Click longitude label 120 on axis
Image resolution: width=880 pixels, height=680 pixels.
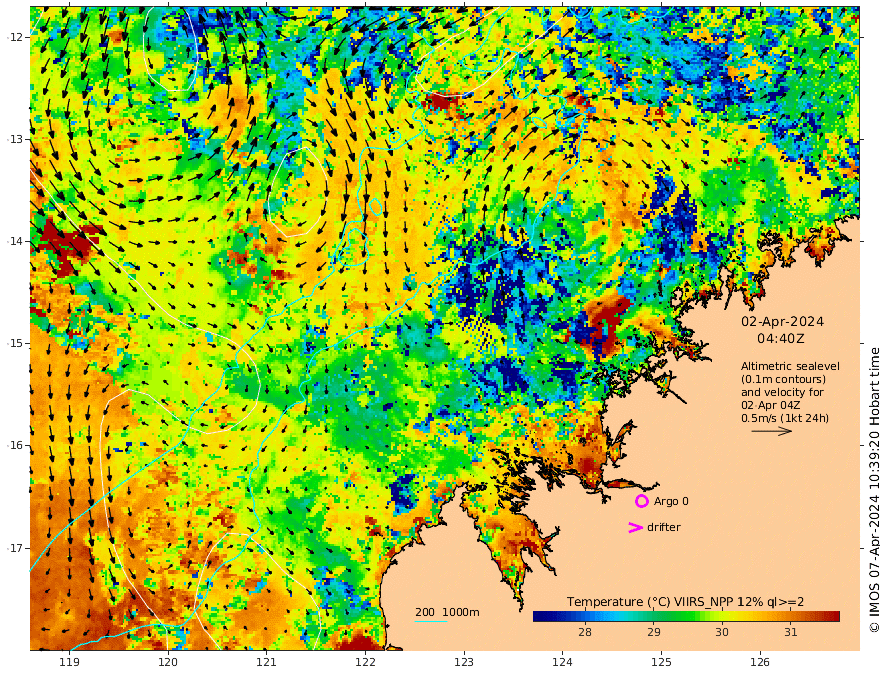point(168,662)
